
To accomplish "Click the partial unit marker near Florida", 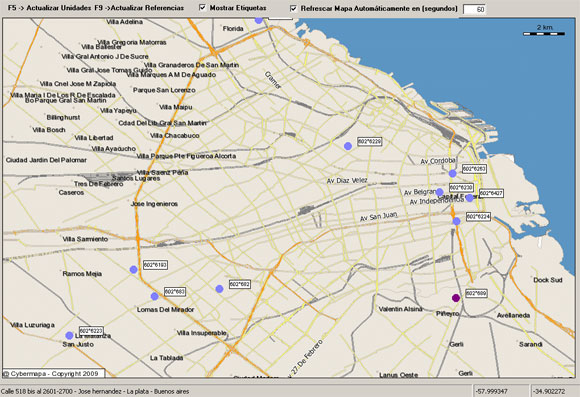I will (259, 21).
